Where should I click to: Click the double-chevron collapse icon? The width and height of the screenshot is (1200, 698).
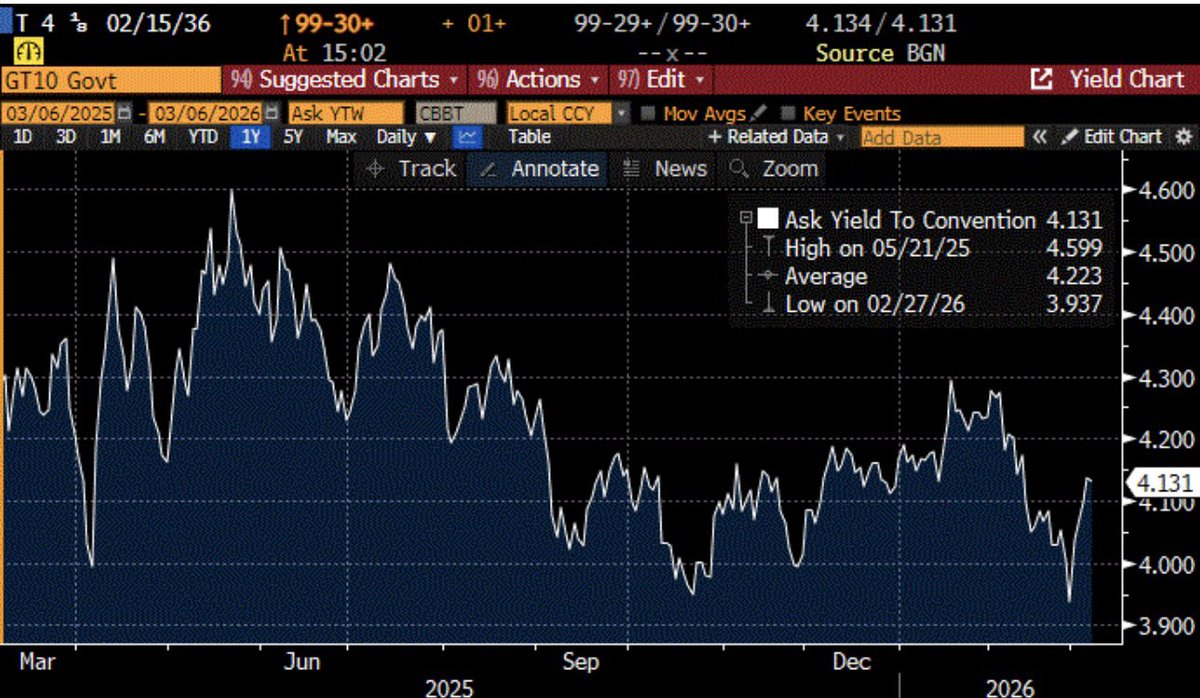tap(1040, 137)
